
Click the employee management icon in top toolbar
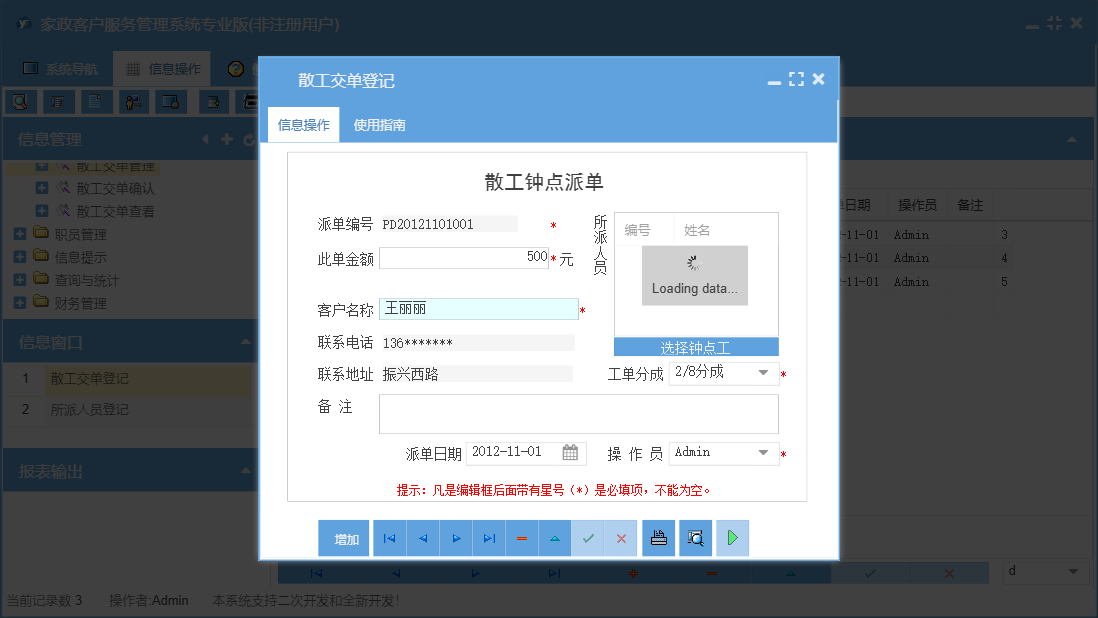(133, 101)
